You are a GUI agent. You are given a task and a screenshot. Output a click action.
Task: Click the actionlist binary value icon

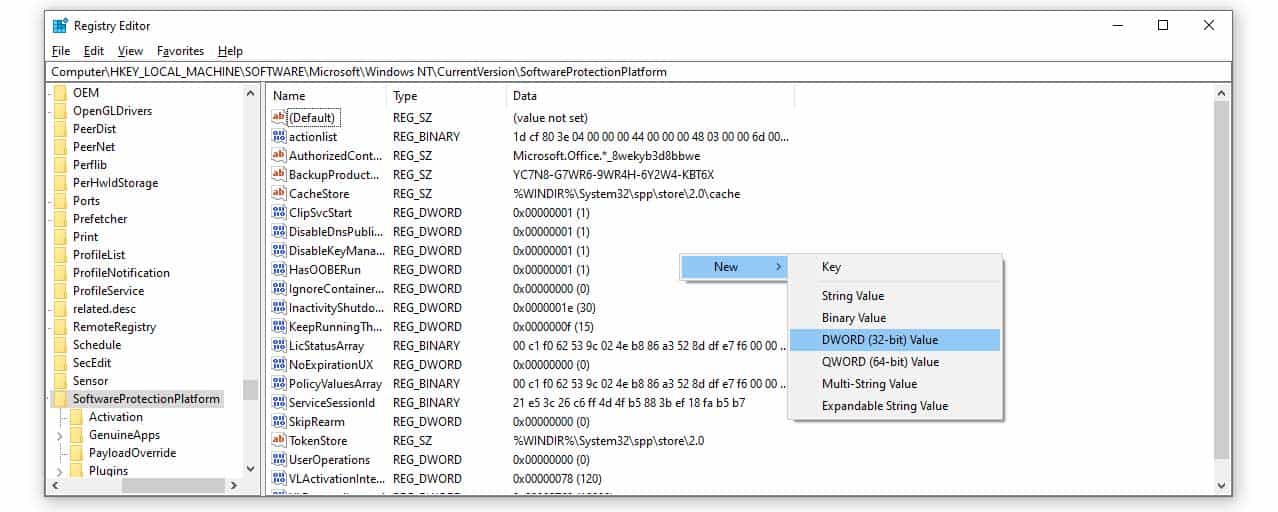click(x=279, y=136)
